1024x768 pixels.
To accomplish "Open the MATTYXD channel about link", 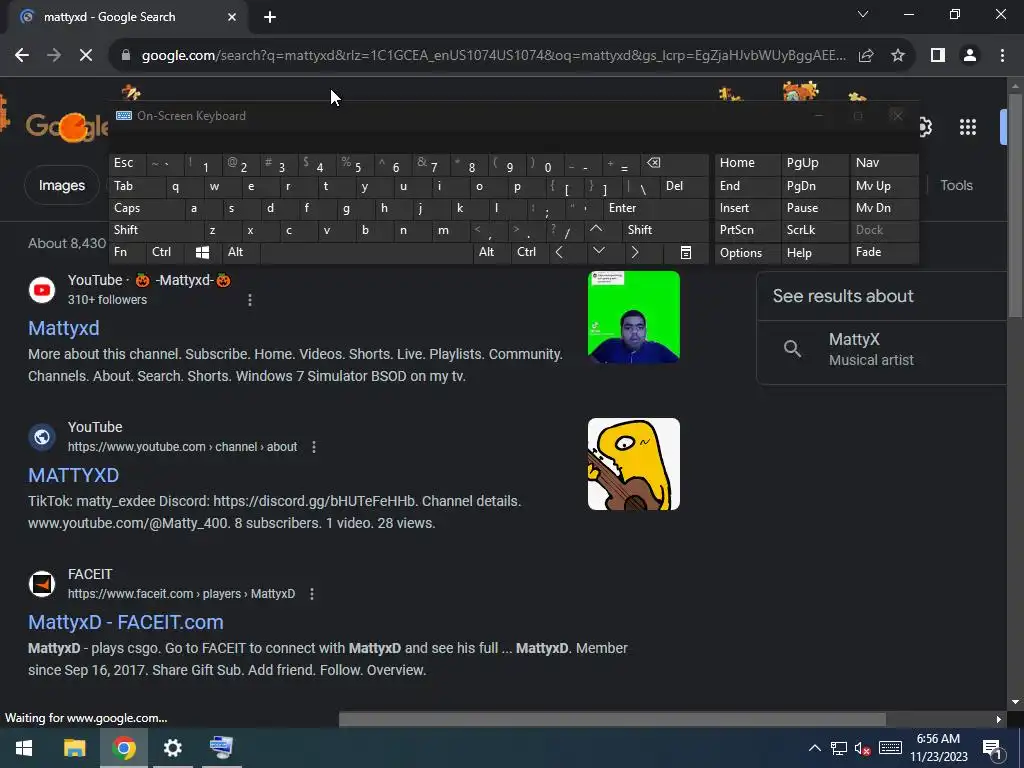I will point(73,475).
